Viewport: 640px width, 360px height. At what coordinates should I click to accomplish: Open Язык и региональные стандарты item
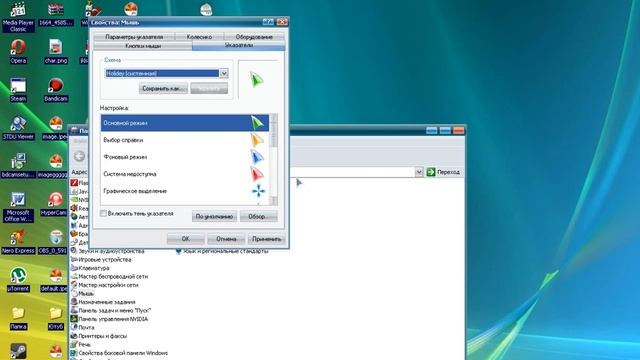(222, 251)
